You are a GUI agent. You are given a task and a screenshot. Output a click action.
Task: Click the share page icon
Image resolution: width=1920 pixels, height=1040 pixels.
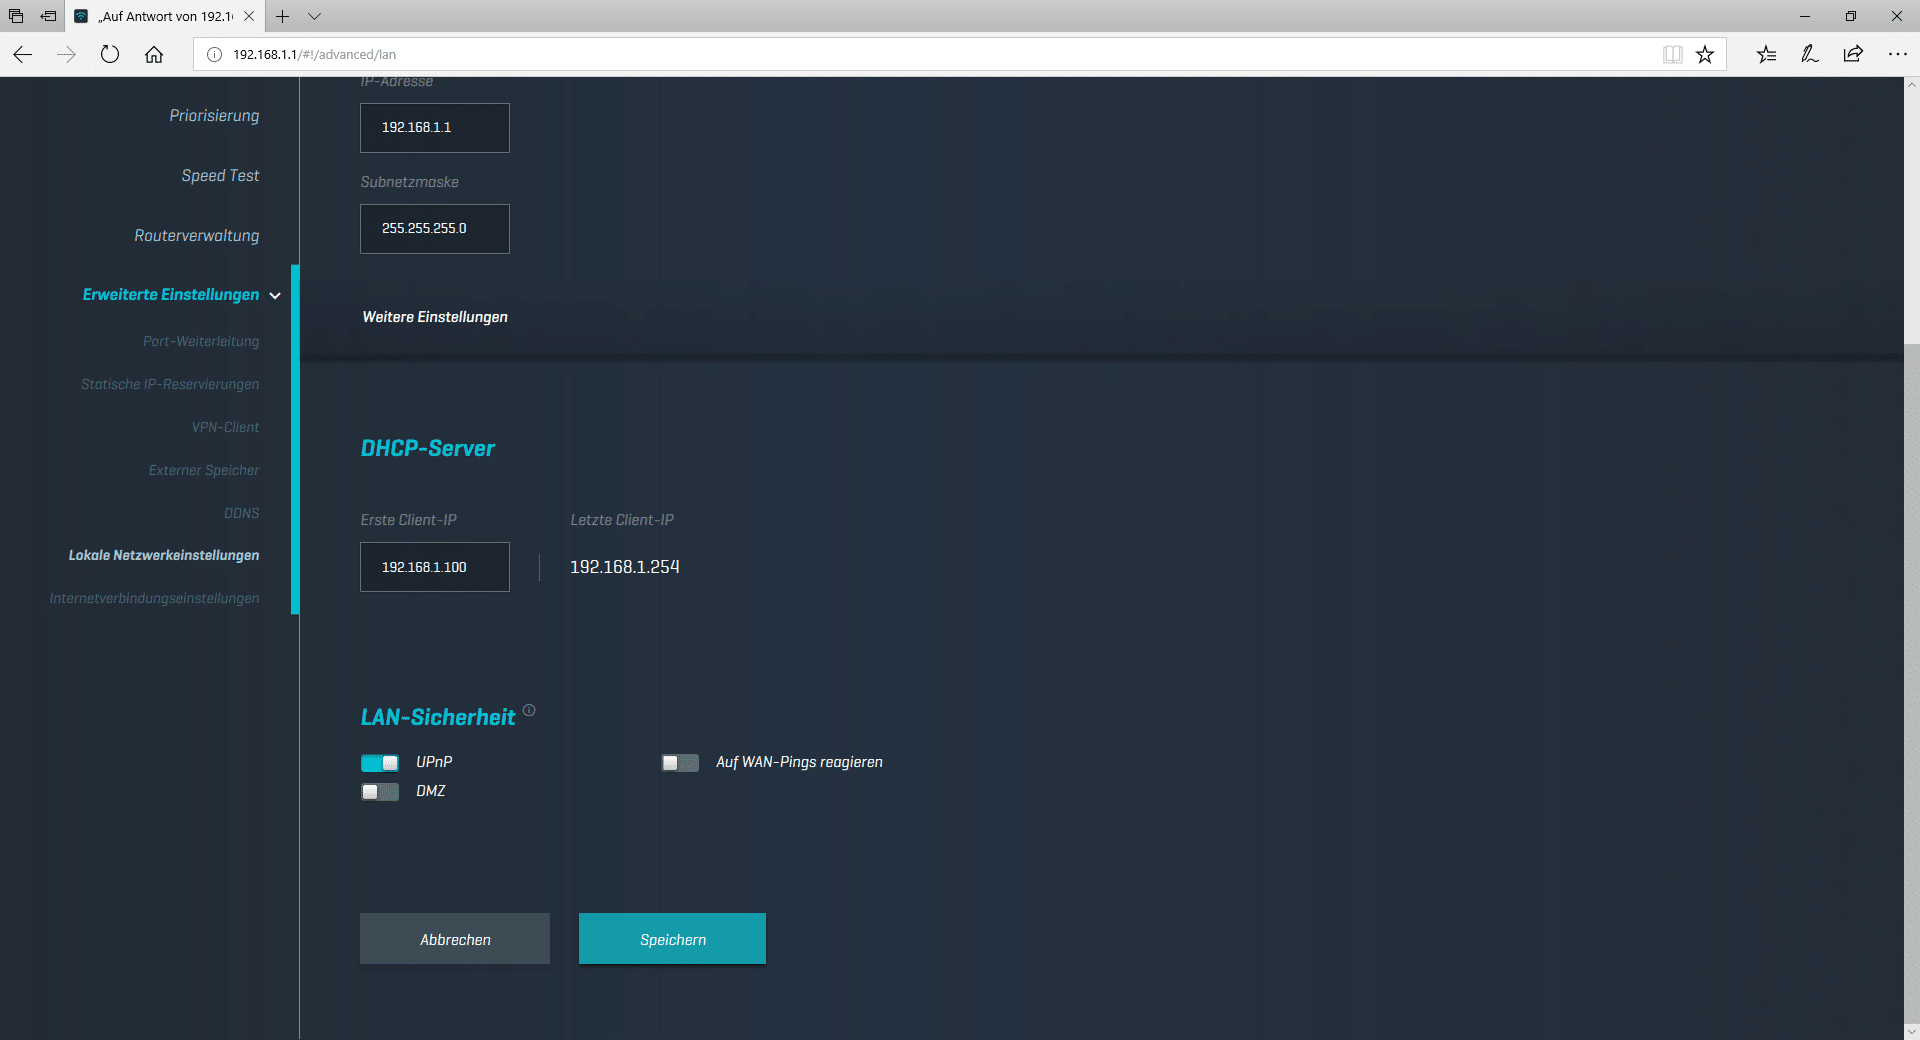click(x=1853, y=55)
